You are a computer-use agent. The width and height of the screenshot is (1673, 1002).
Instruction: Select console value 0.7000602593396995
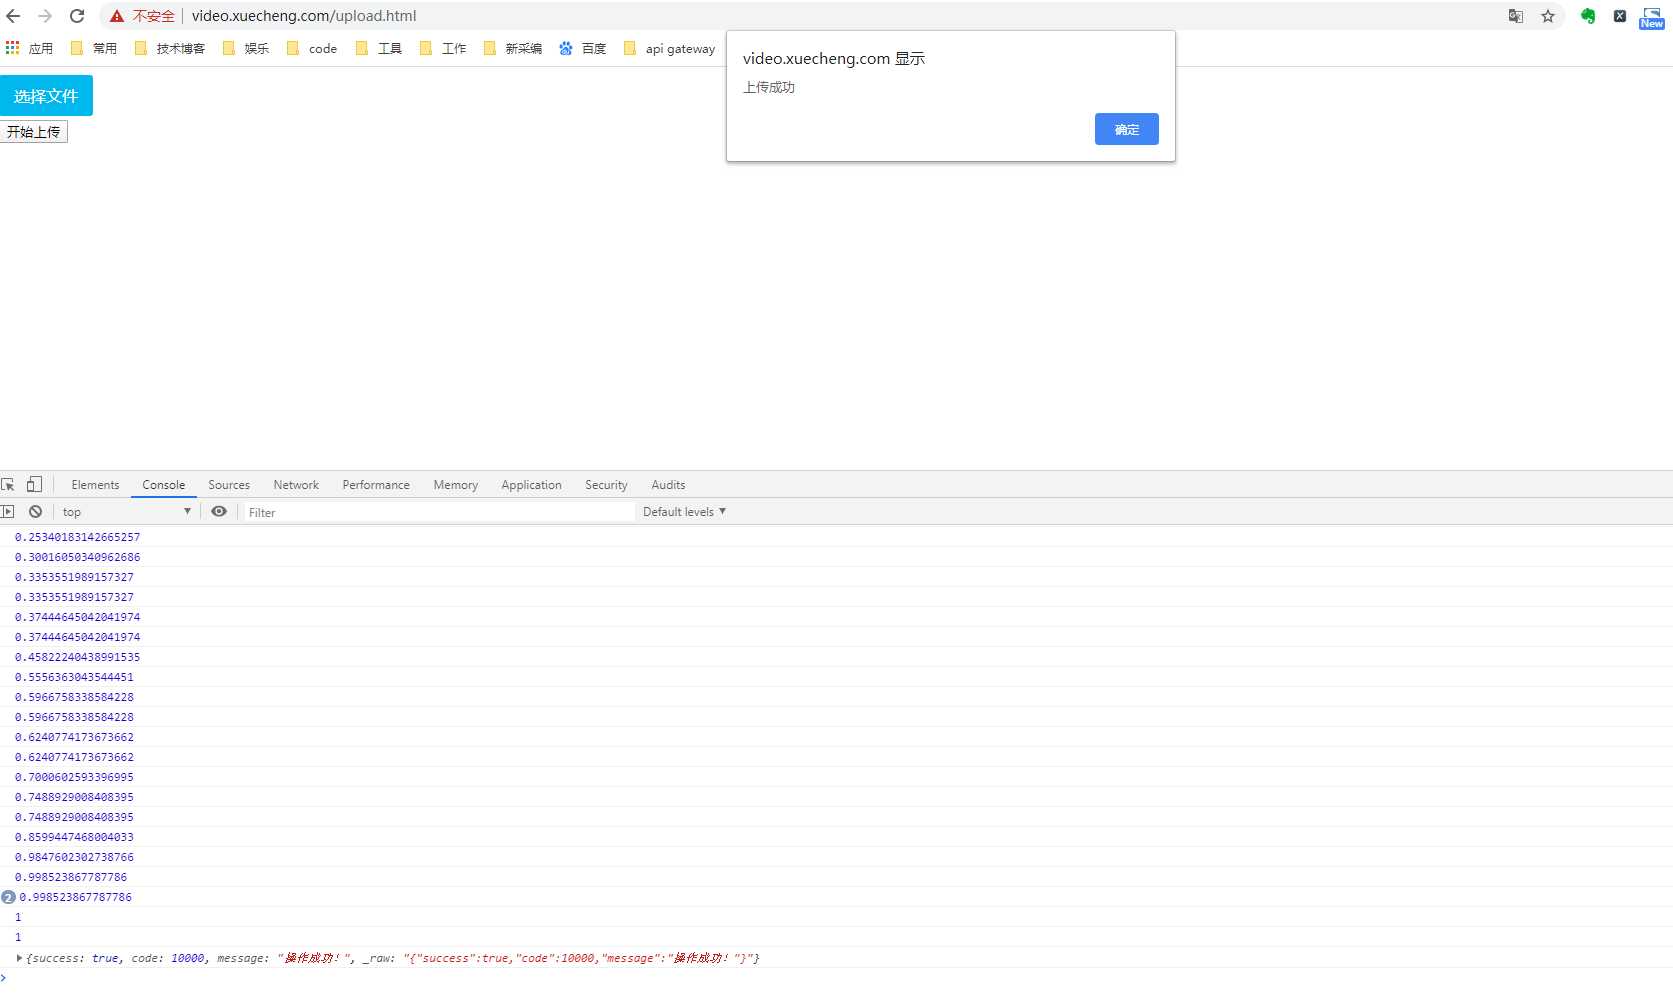click(x=74, y=777)
